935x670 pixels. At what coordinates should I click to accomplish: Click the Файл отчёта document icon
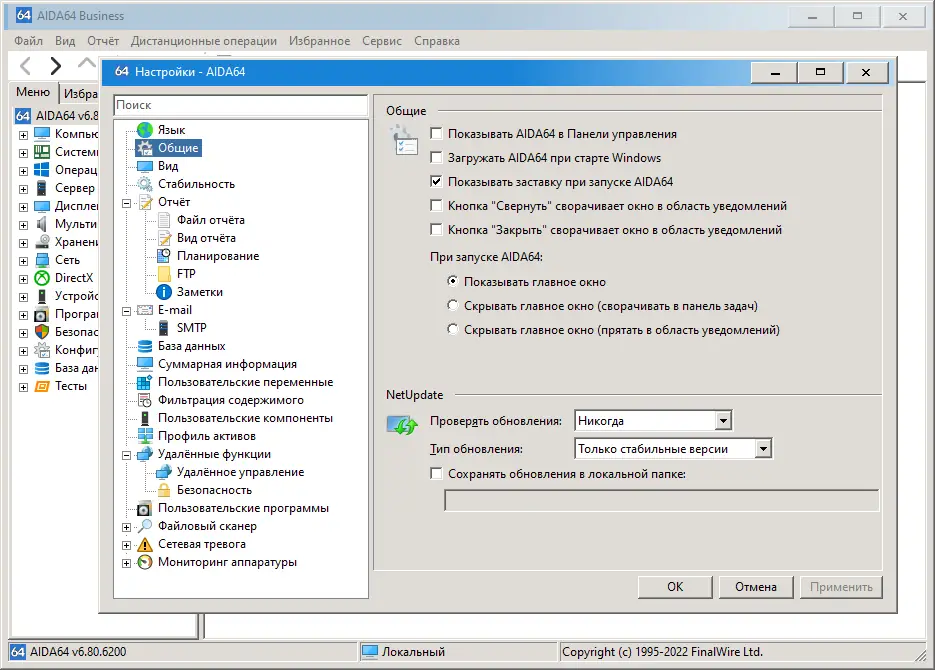click(x=164, y=220)
